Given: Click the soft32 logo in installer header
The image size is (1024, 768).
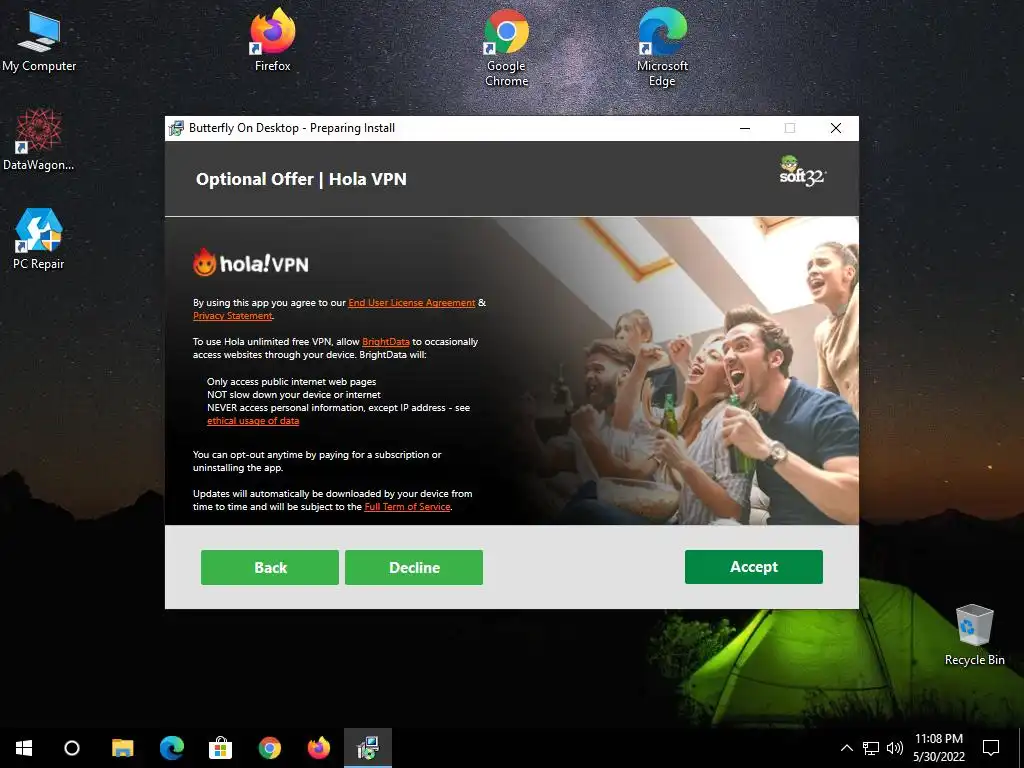Looking at the screenshot, I should 802,171.
